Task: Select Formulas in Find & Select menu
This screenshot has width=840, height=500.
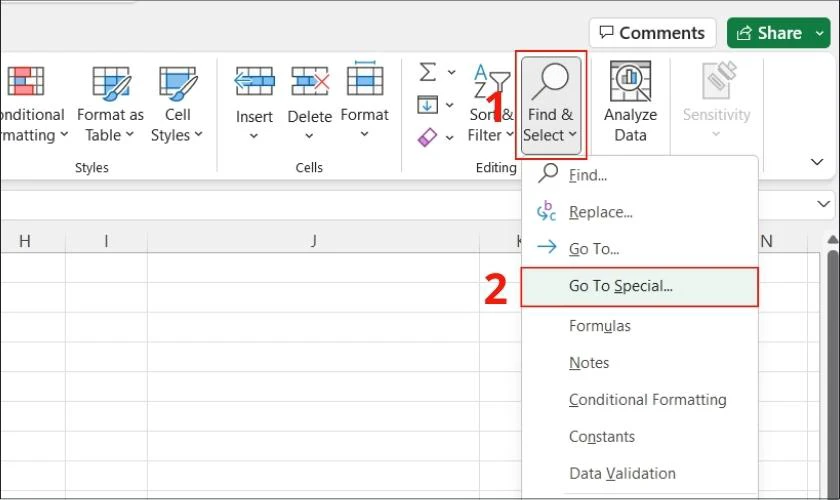Action: [x=640, y=326]
